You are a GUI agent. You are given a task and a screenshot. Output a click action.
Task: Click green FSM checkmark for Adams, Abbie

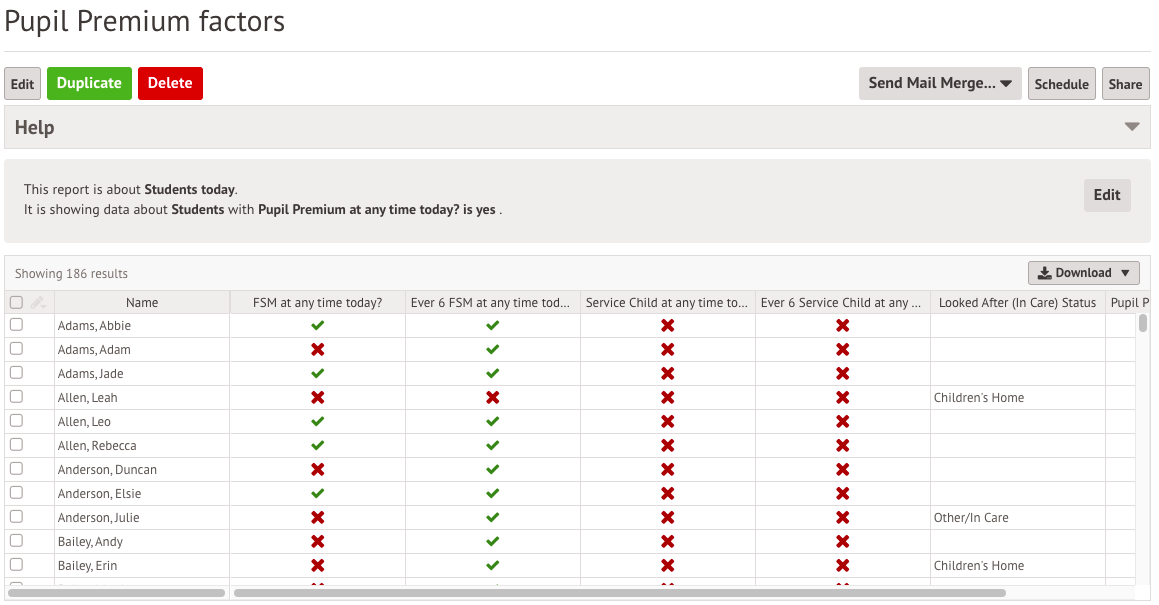click(318, 326)
